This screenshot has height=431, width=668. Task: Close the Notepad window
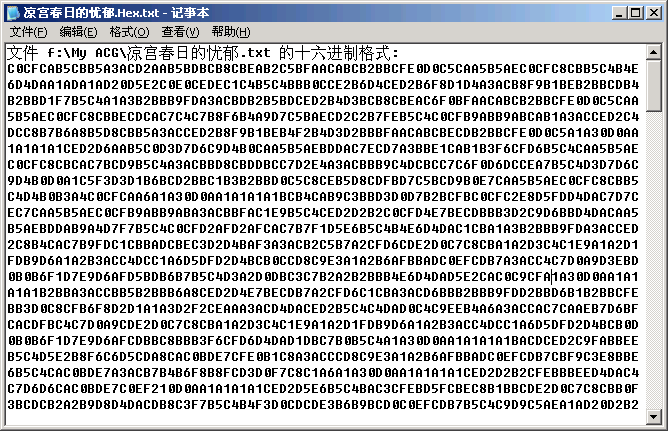point(654,13)
